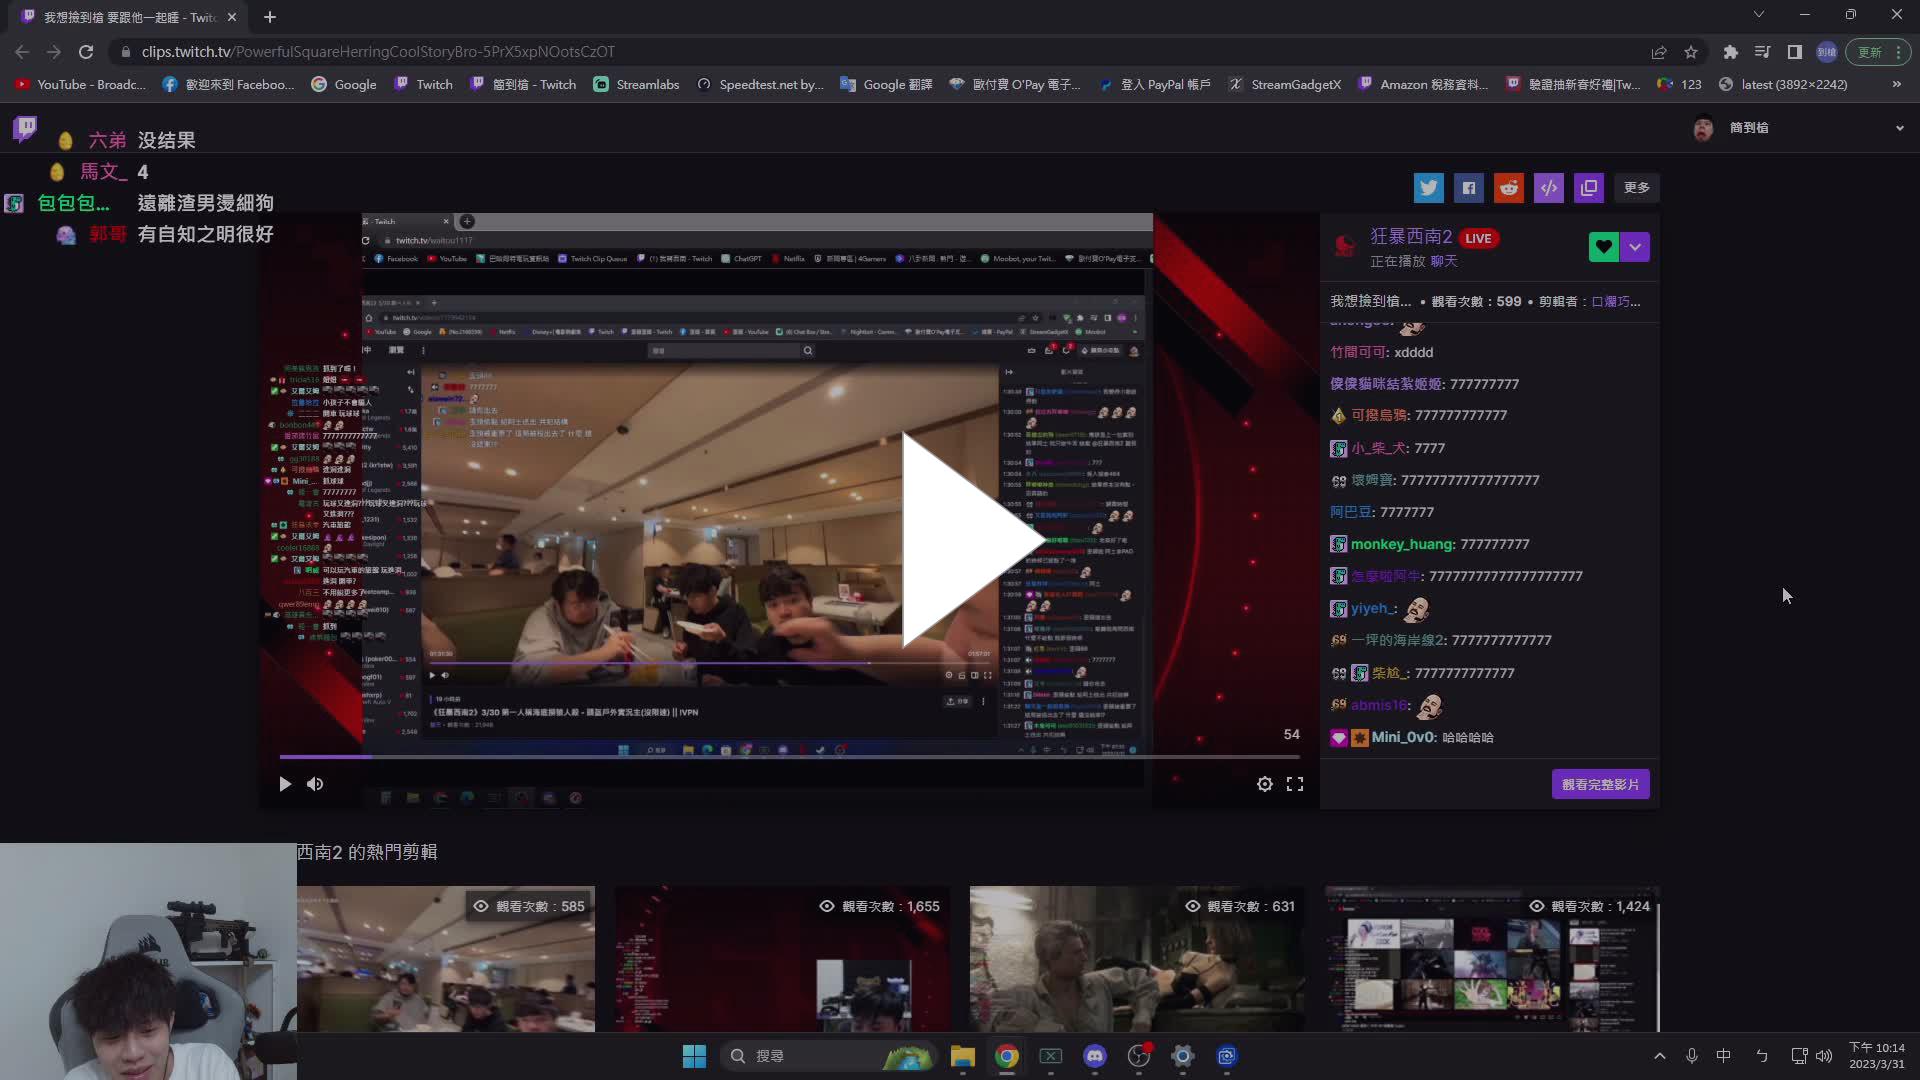Open the account dropdown beside 簡到楨

[1899, 128]
